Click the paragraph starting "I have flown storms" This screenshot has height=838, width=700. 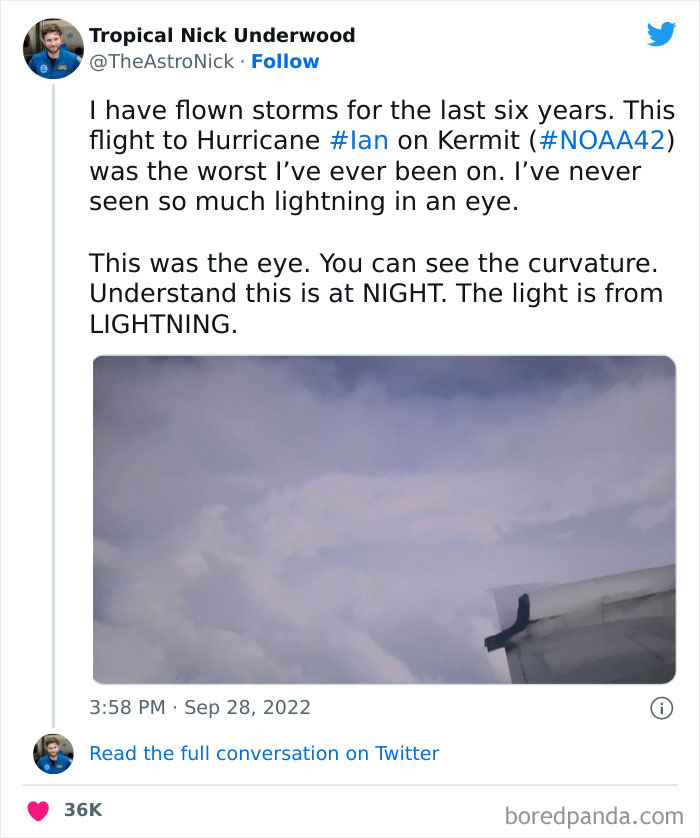pos(381,156)
